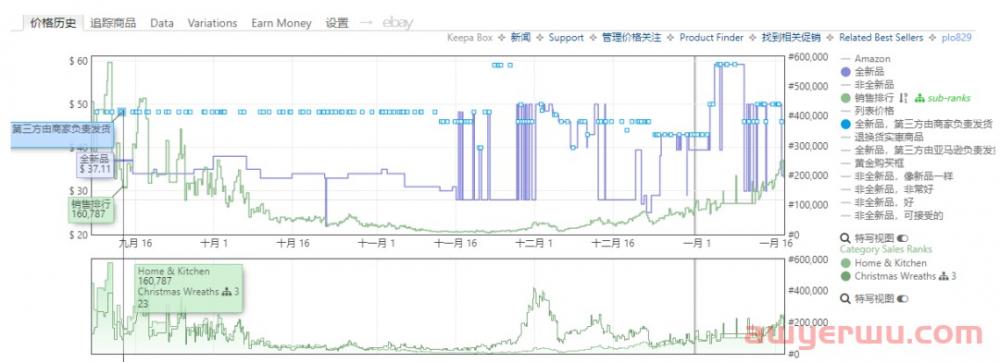1000x362 pixels.
Task: Click the $ 60 price axis label
Action: tap(78, 61)
